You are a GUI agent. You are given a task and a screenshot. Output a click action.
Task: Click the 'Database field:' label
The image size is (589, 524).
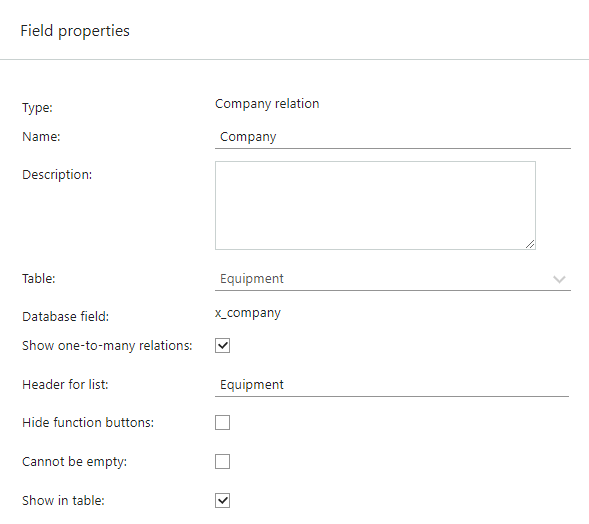[x=65, y=317]
